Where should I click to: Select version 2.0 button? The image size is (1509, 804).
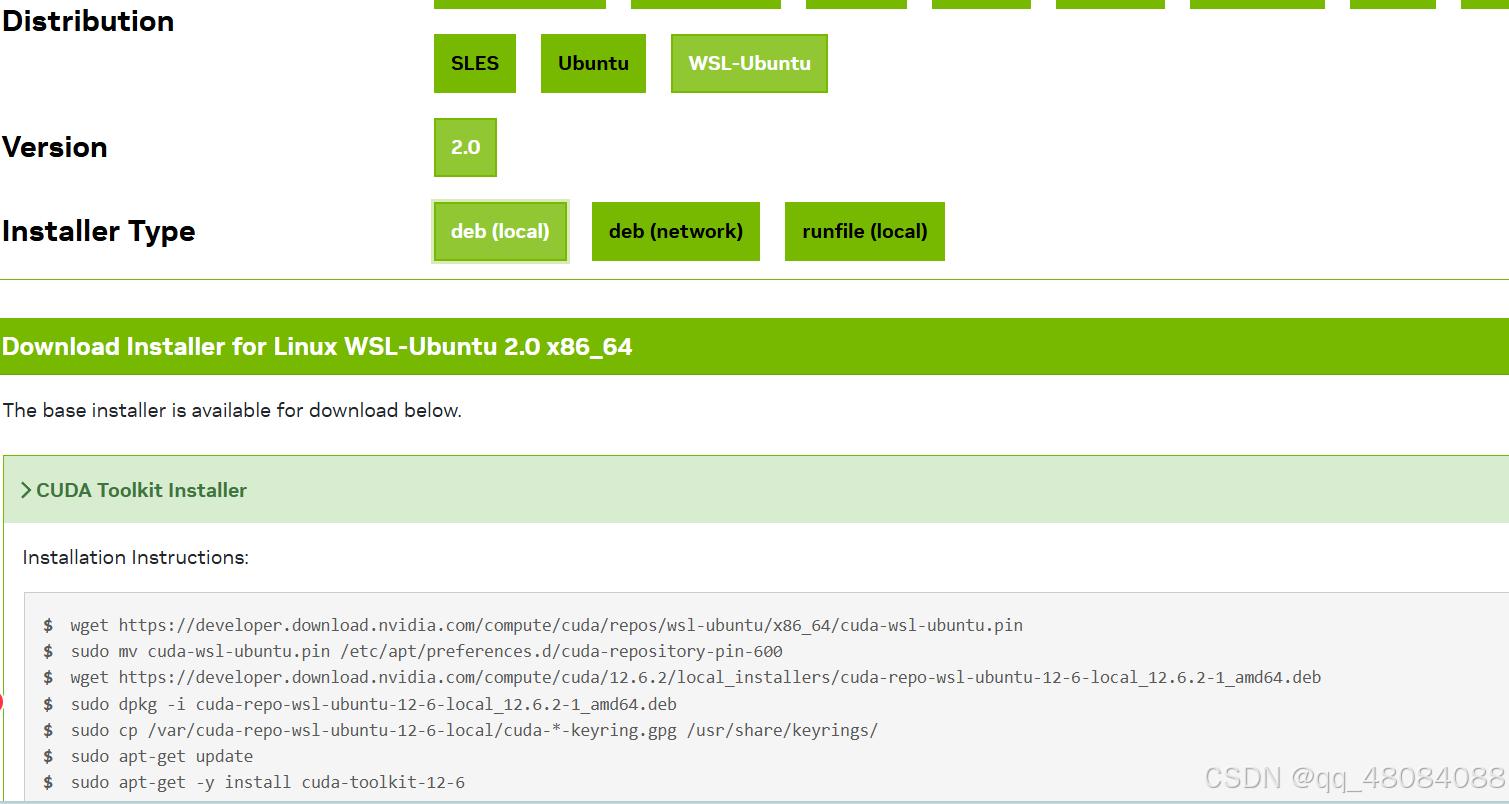click(x=465, y=147)
